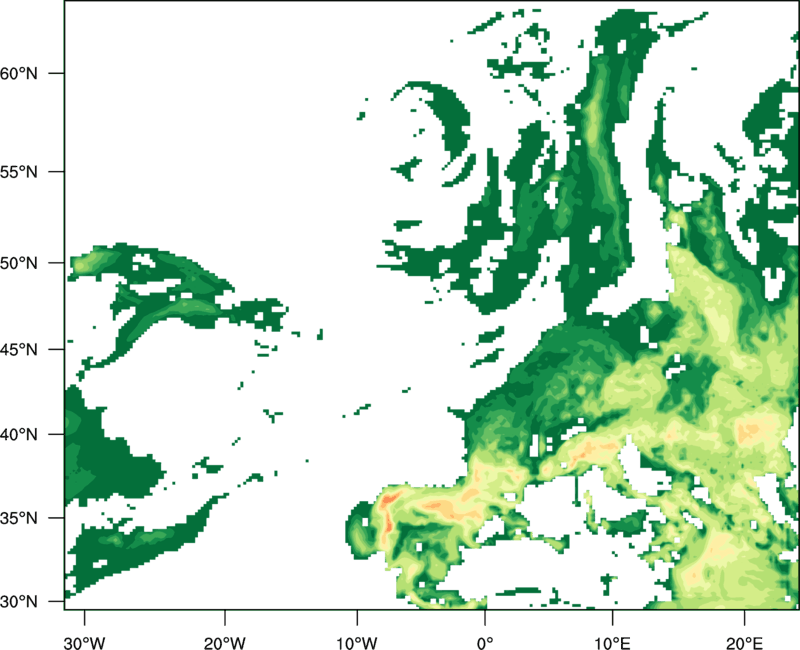Click the 10°E longitude label

pyautogui.click(x=612, y=643)
